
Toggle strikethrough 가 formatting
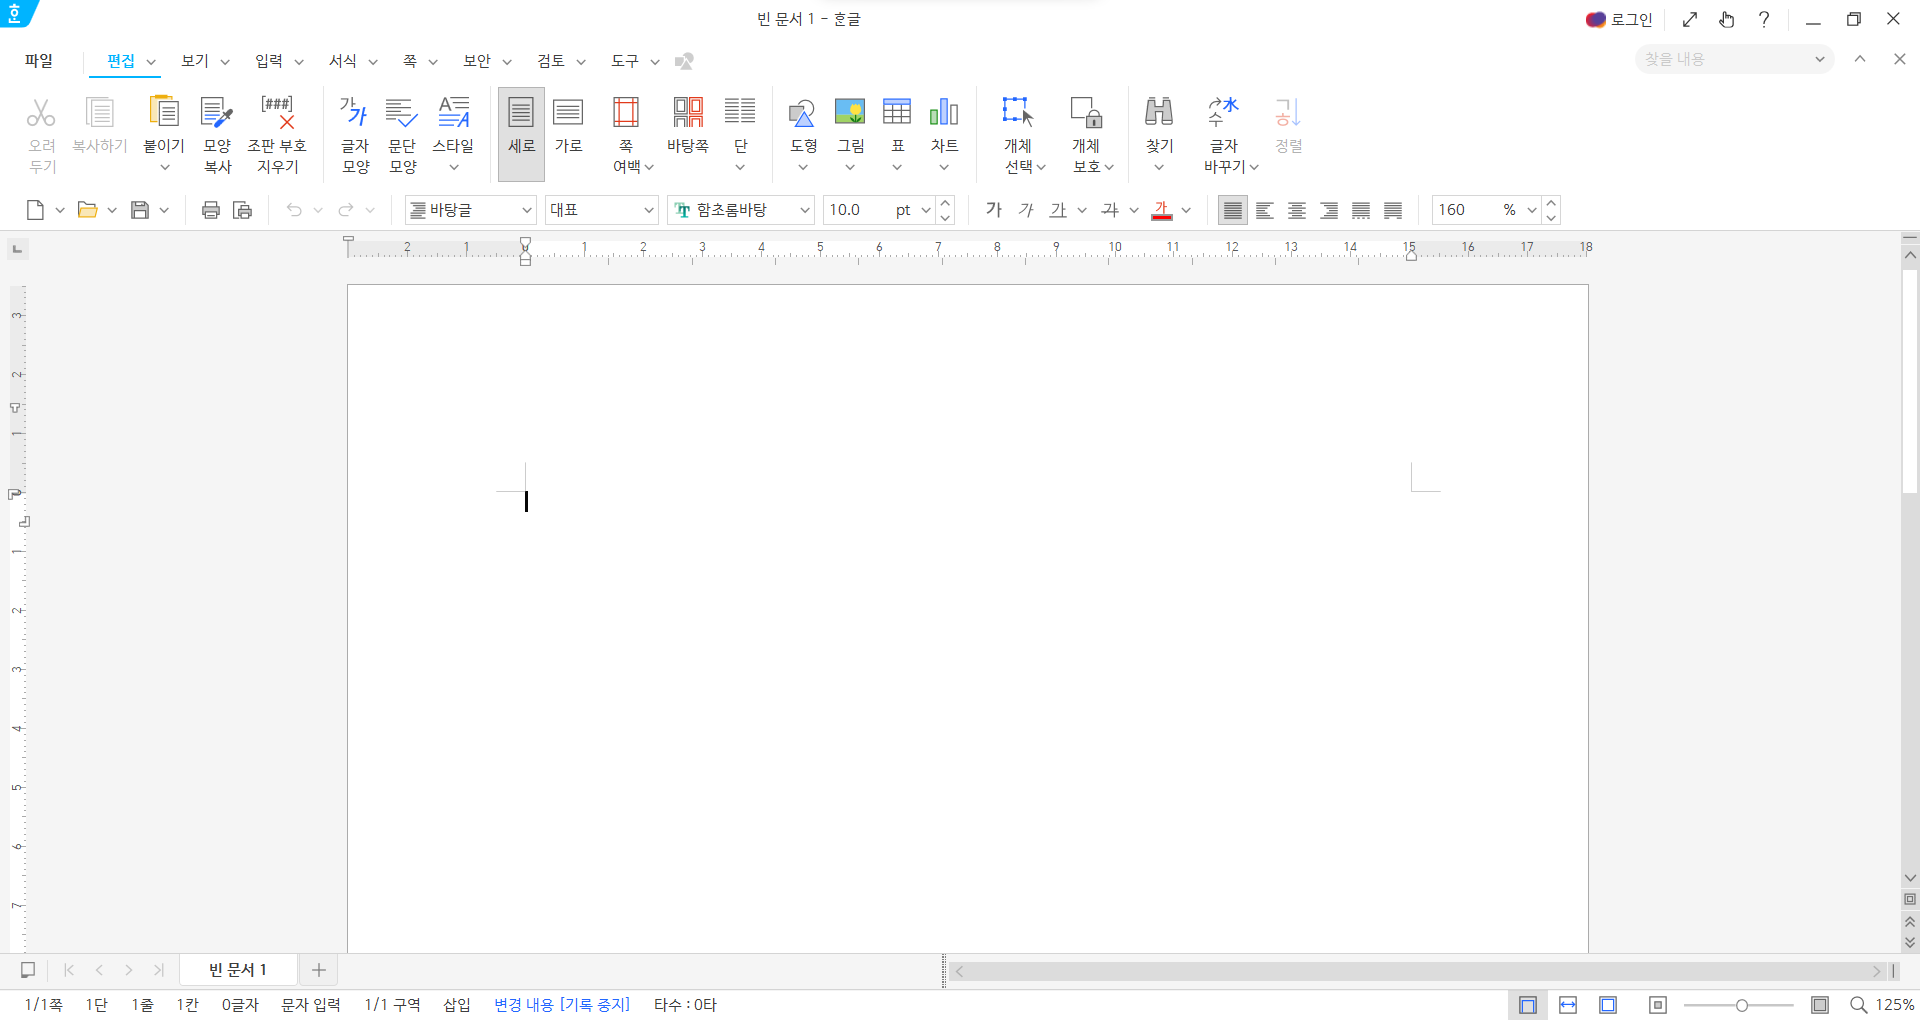(1110, 210)
